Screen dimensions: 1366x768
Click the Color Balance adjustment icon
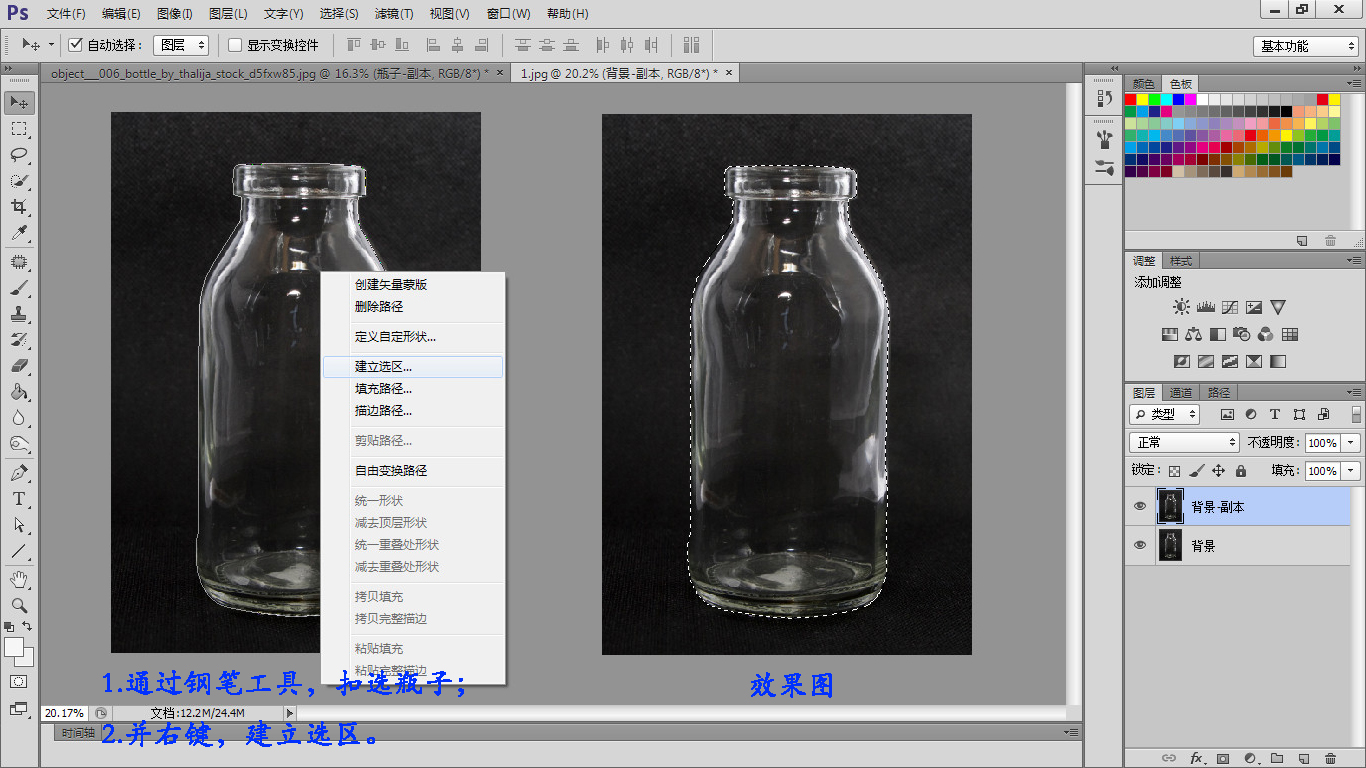click(1194, 334)
